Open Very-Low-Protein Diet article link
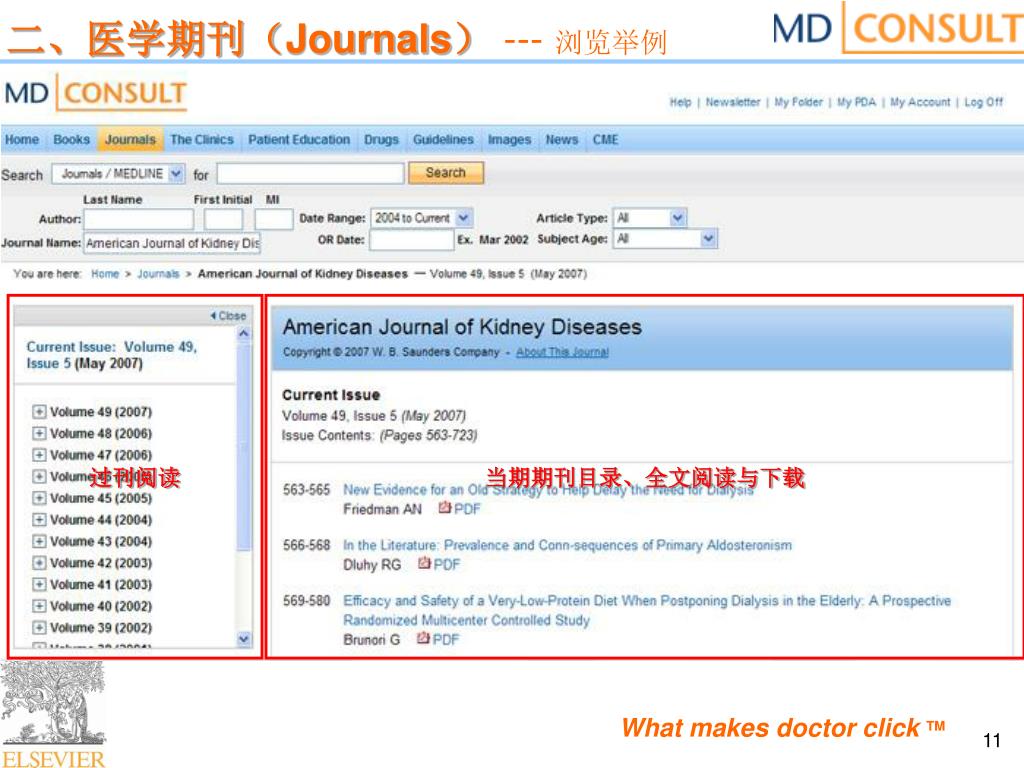 (x=647, y=610)
